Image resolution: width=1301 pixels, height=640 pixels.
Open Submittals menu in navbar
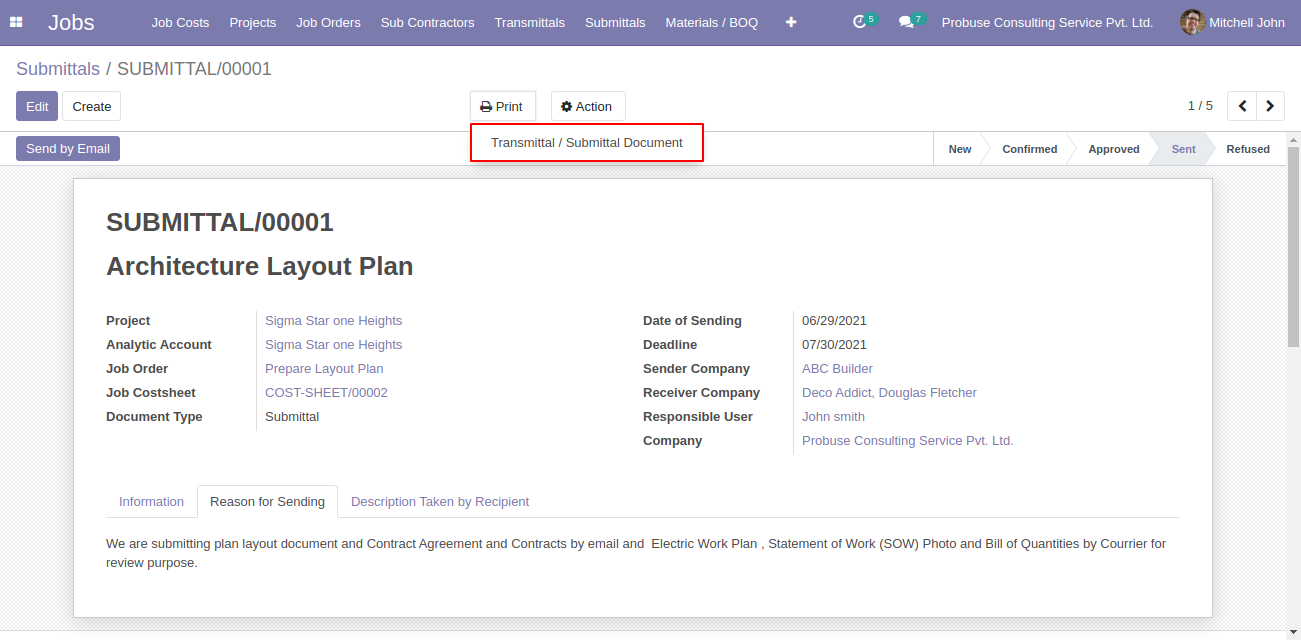615,22
